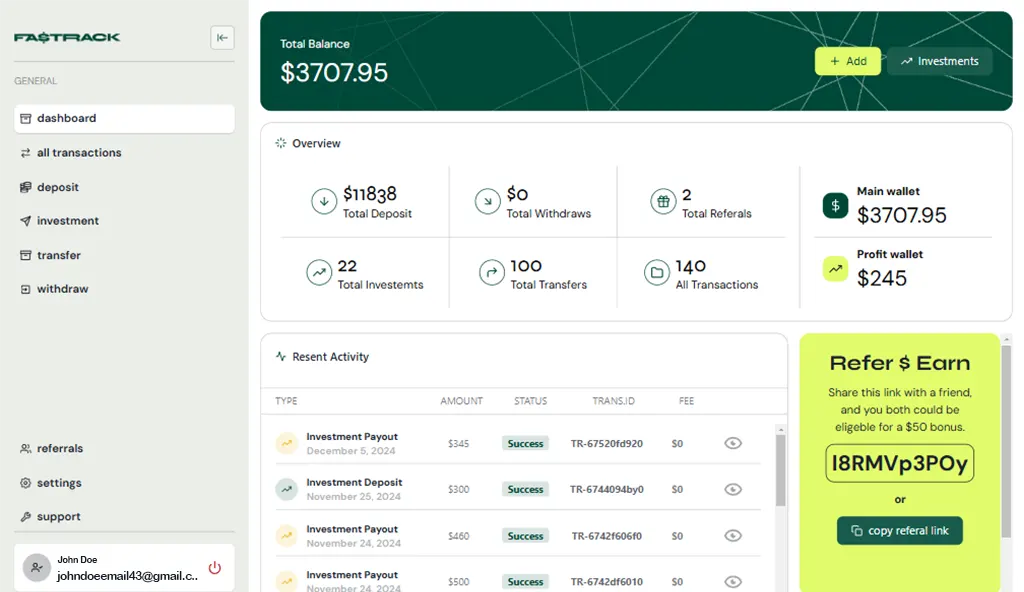1024x592 pixels.
Task: Click the $460 Investment Payout row icon
Action: coord(287,536)
